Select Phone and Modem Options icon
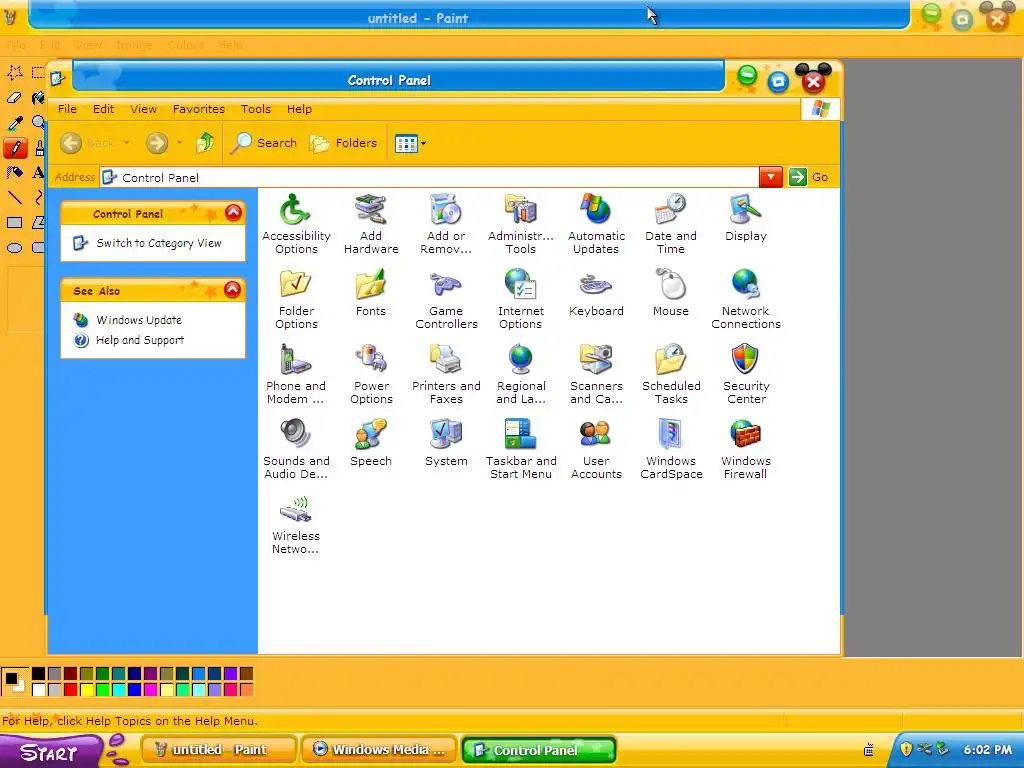1024x768 pixels. click(x=296, y=374)
